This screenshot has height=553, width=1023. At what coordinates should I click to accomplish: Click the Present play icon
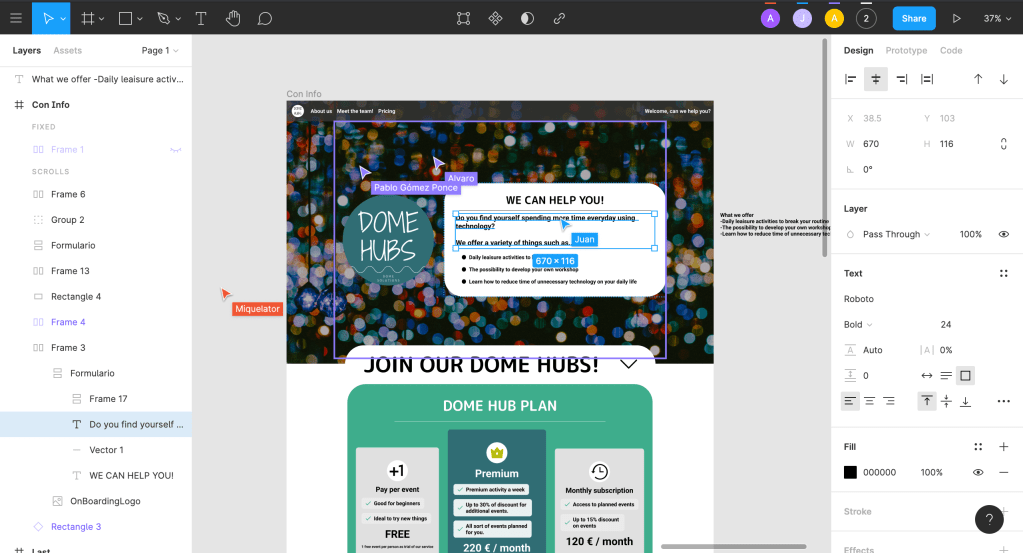click(x=957, y=18)
